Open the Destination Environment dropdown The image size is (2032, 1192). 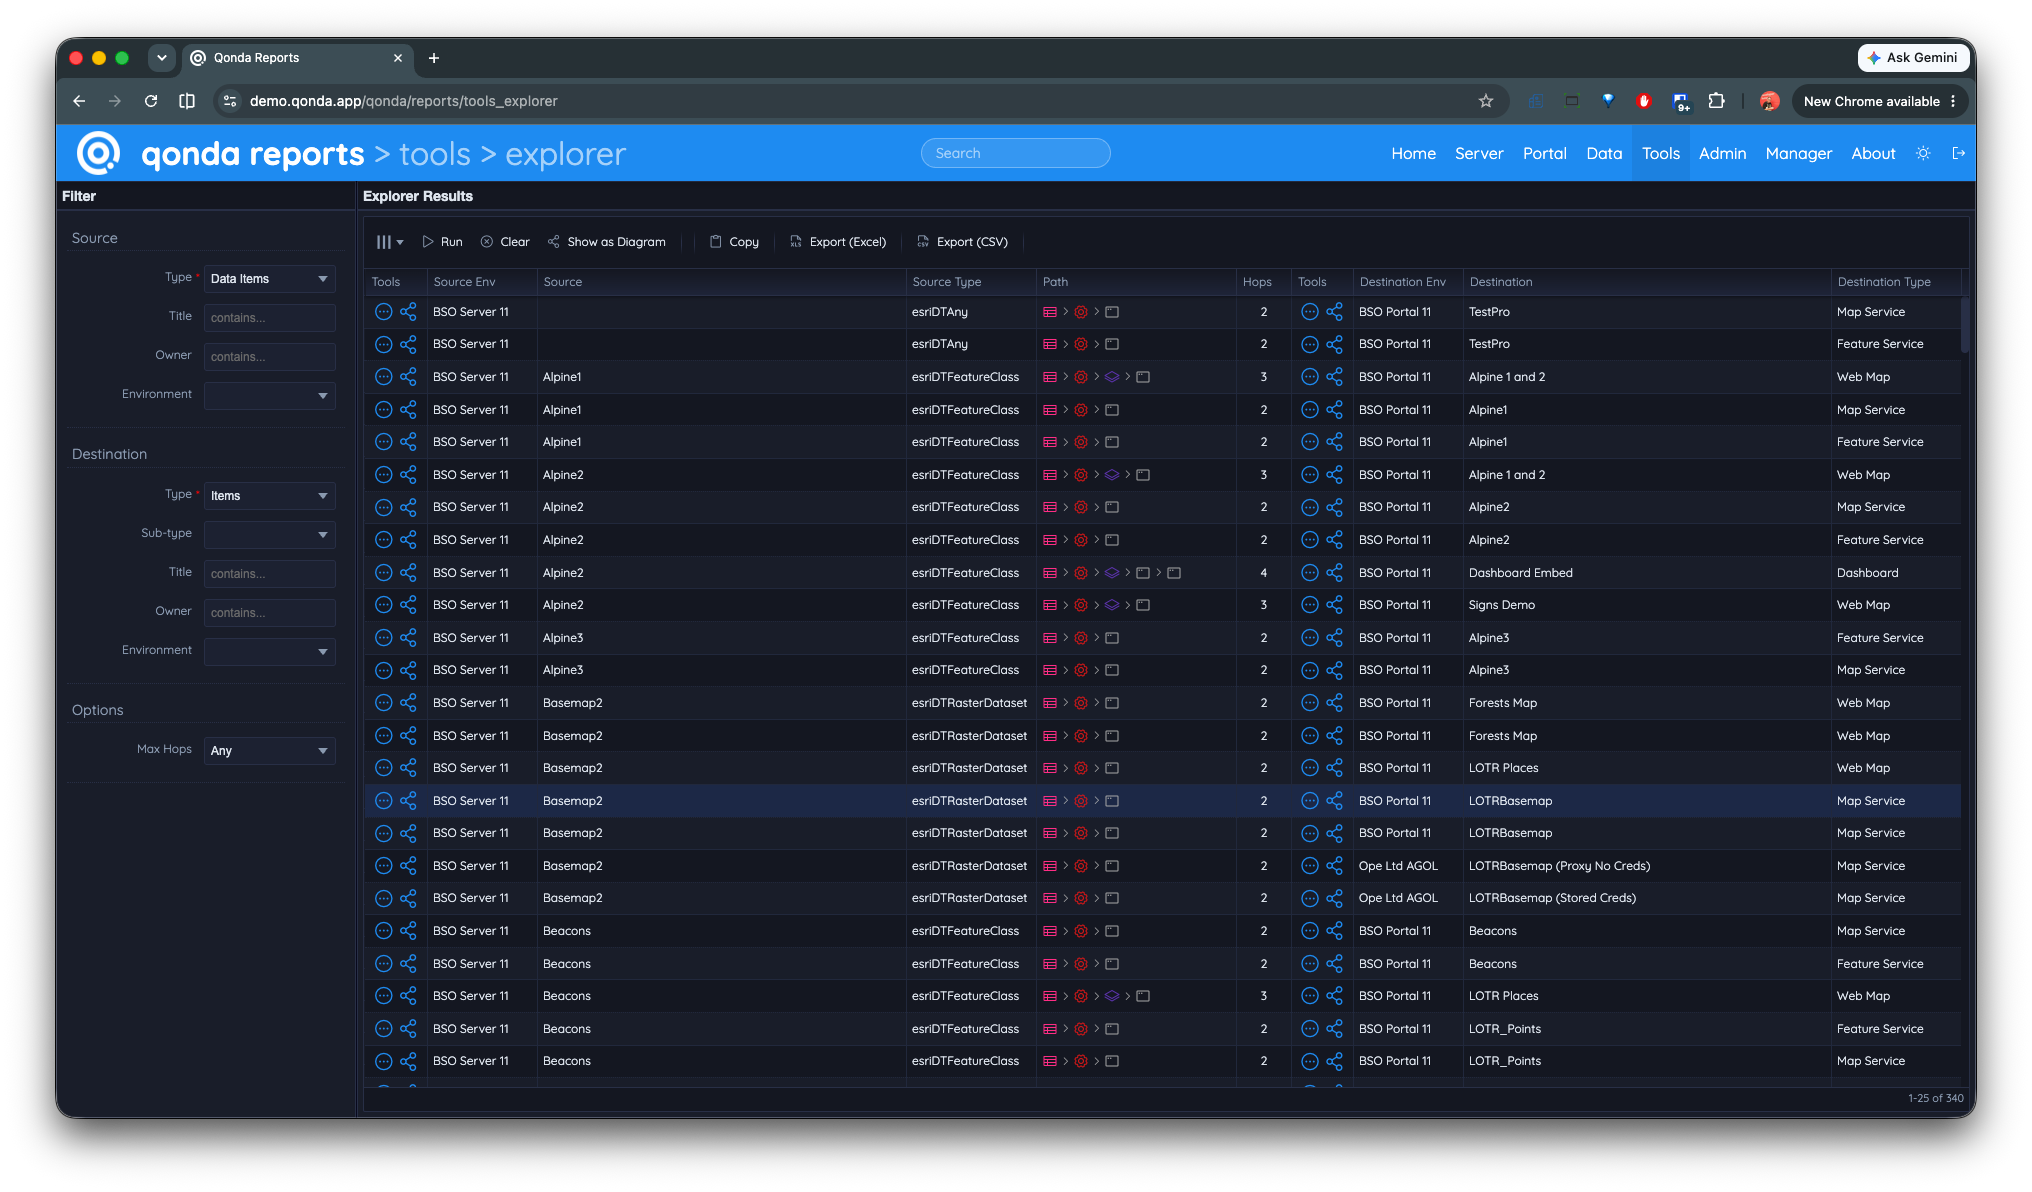coord(269,652)
